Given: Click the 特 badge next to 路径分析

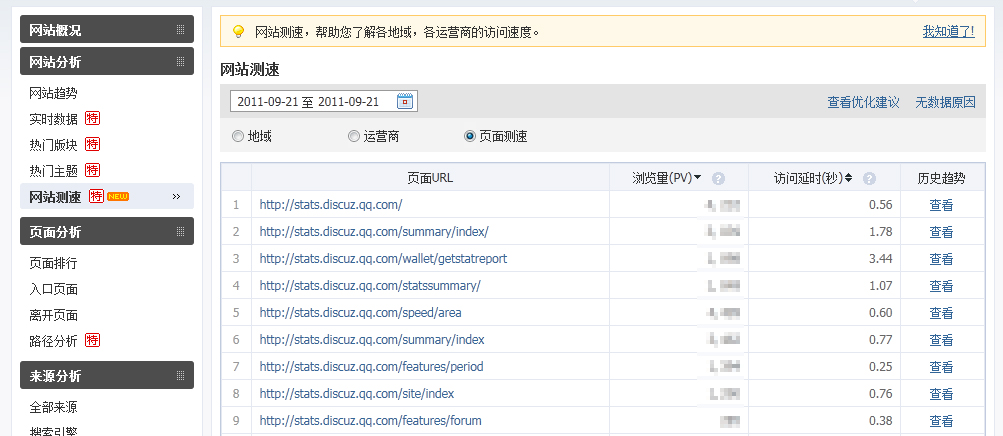Looking at the screenshot, I should (x=93, y=340).
